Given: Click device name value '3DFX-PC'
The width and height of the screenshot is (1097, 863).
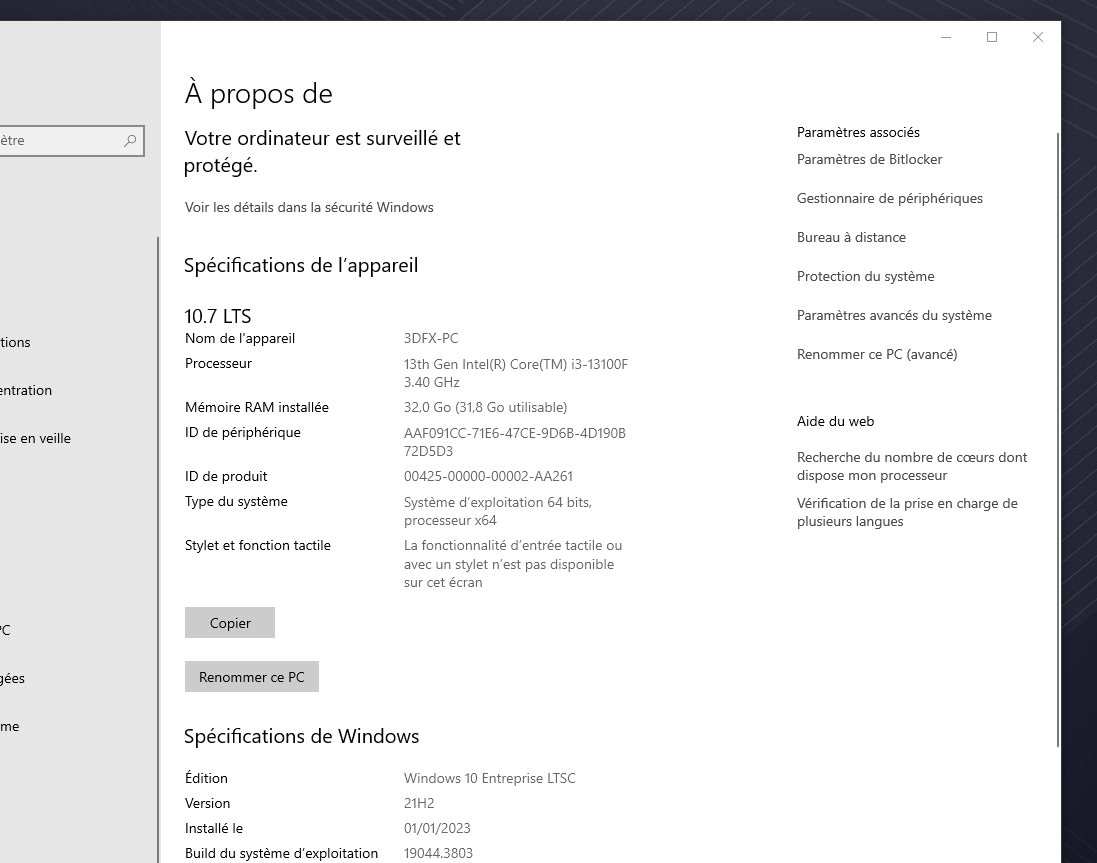Looking at the screenshot, I should click(x=431, y=338).
